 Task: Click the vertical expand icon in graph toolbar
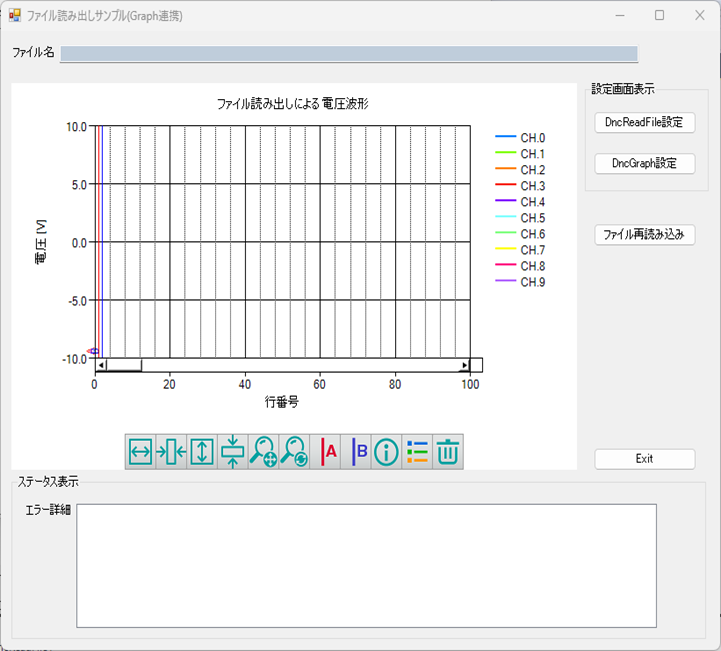pos(202,452)
